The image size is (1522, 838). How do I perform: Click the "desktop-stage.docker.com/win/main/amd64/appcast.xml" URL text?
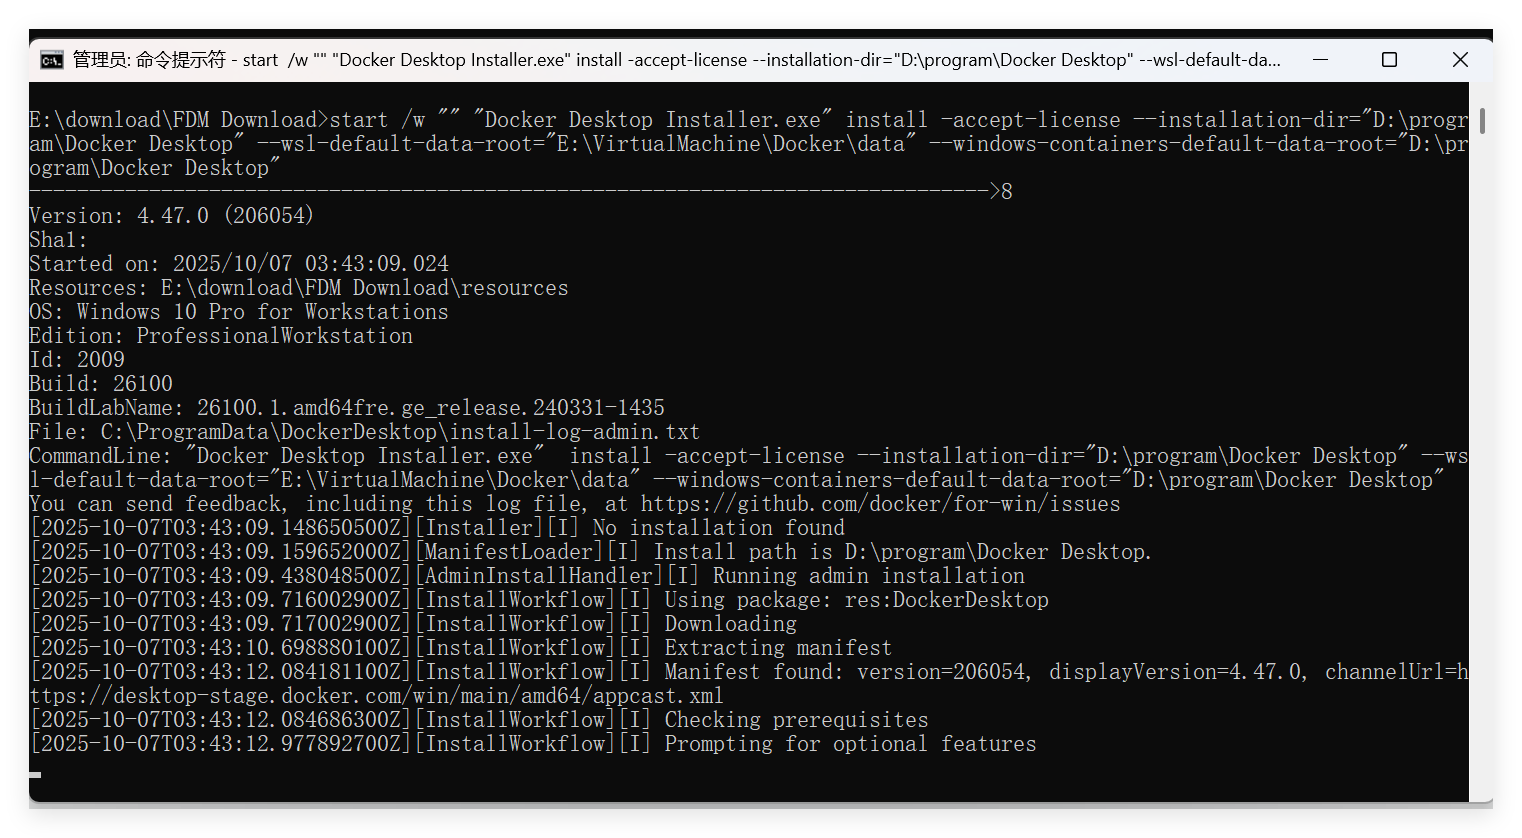click(418, 696)
